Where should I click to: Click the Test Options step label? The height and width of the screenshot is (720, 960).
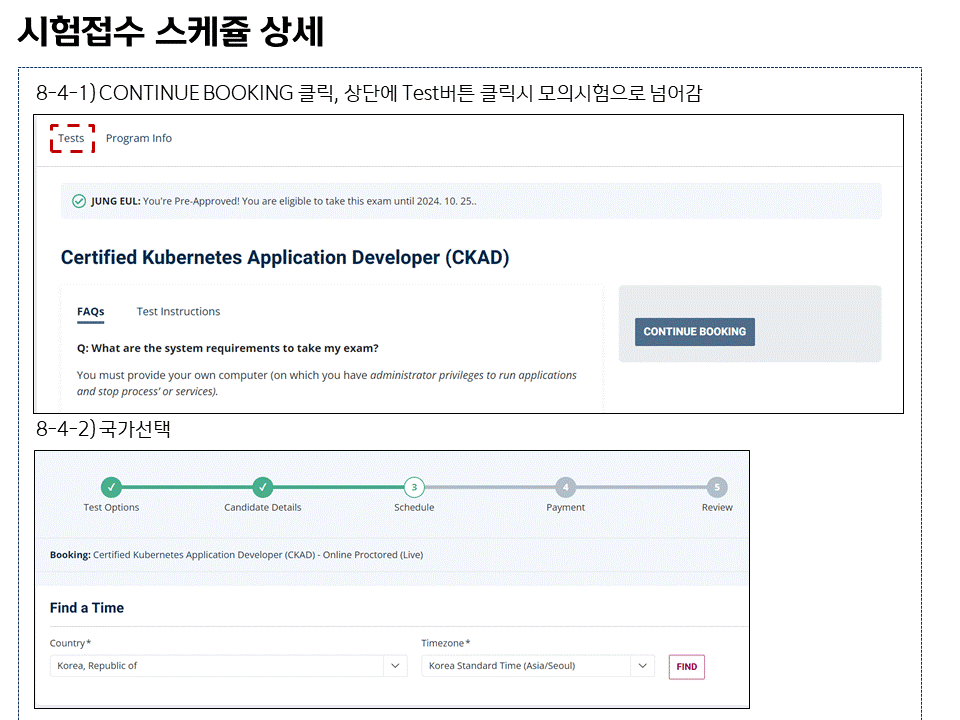111,508
